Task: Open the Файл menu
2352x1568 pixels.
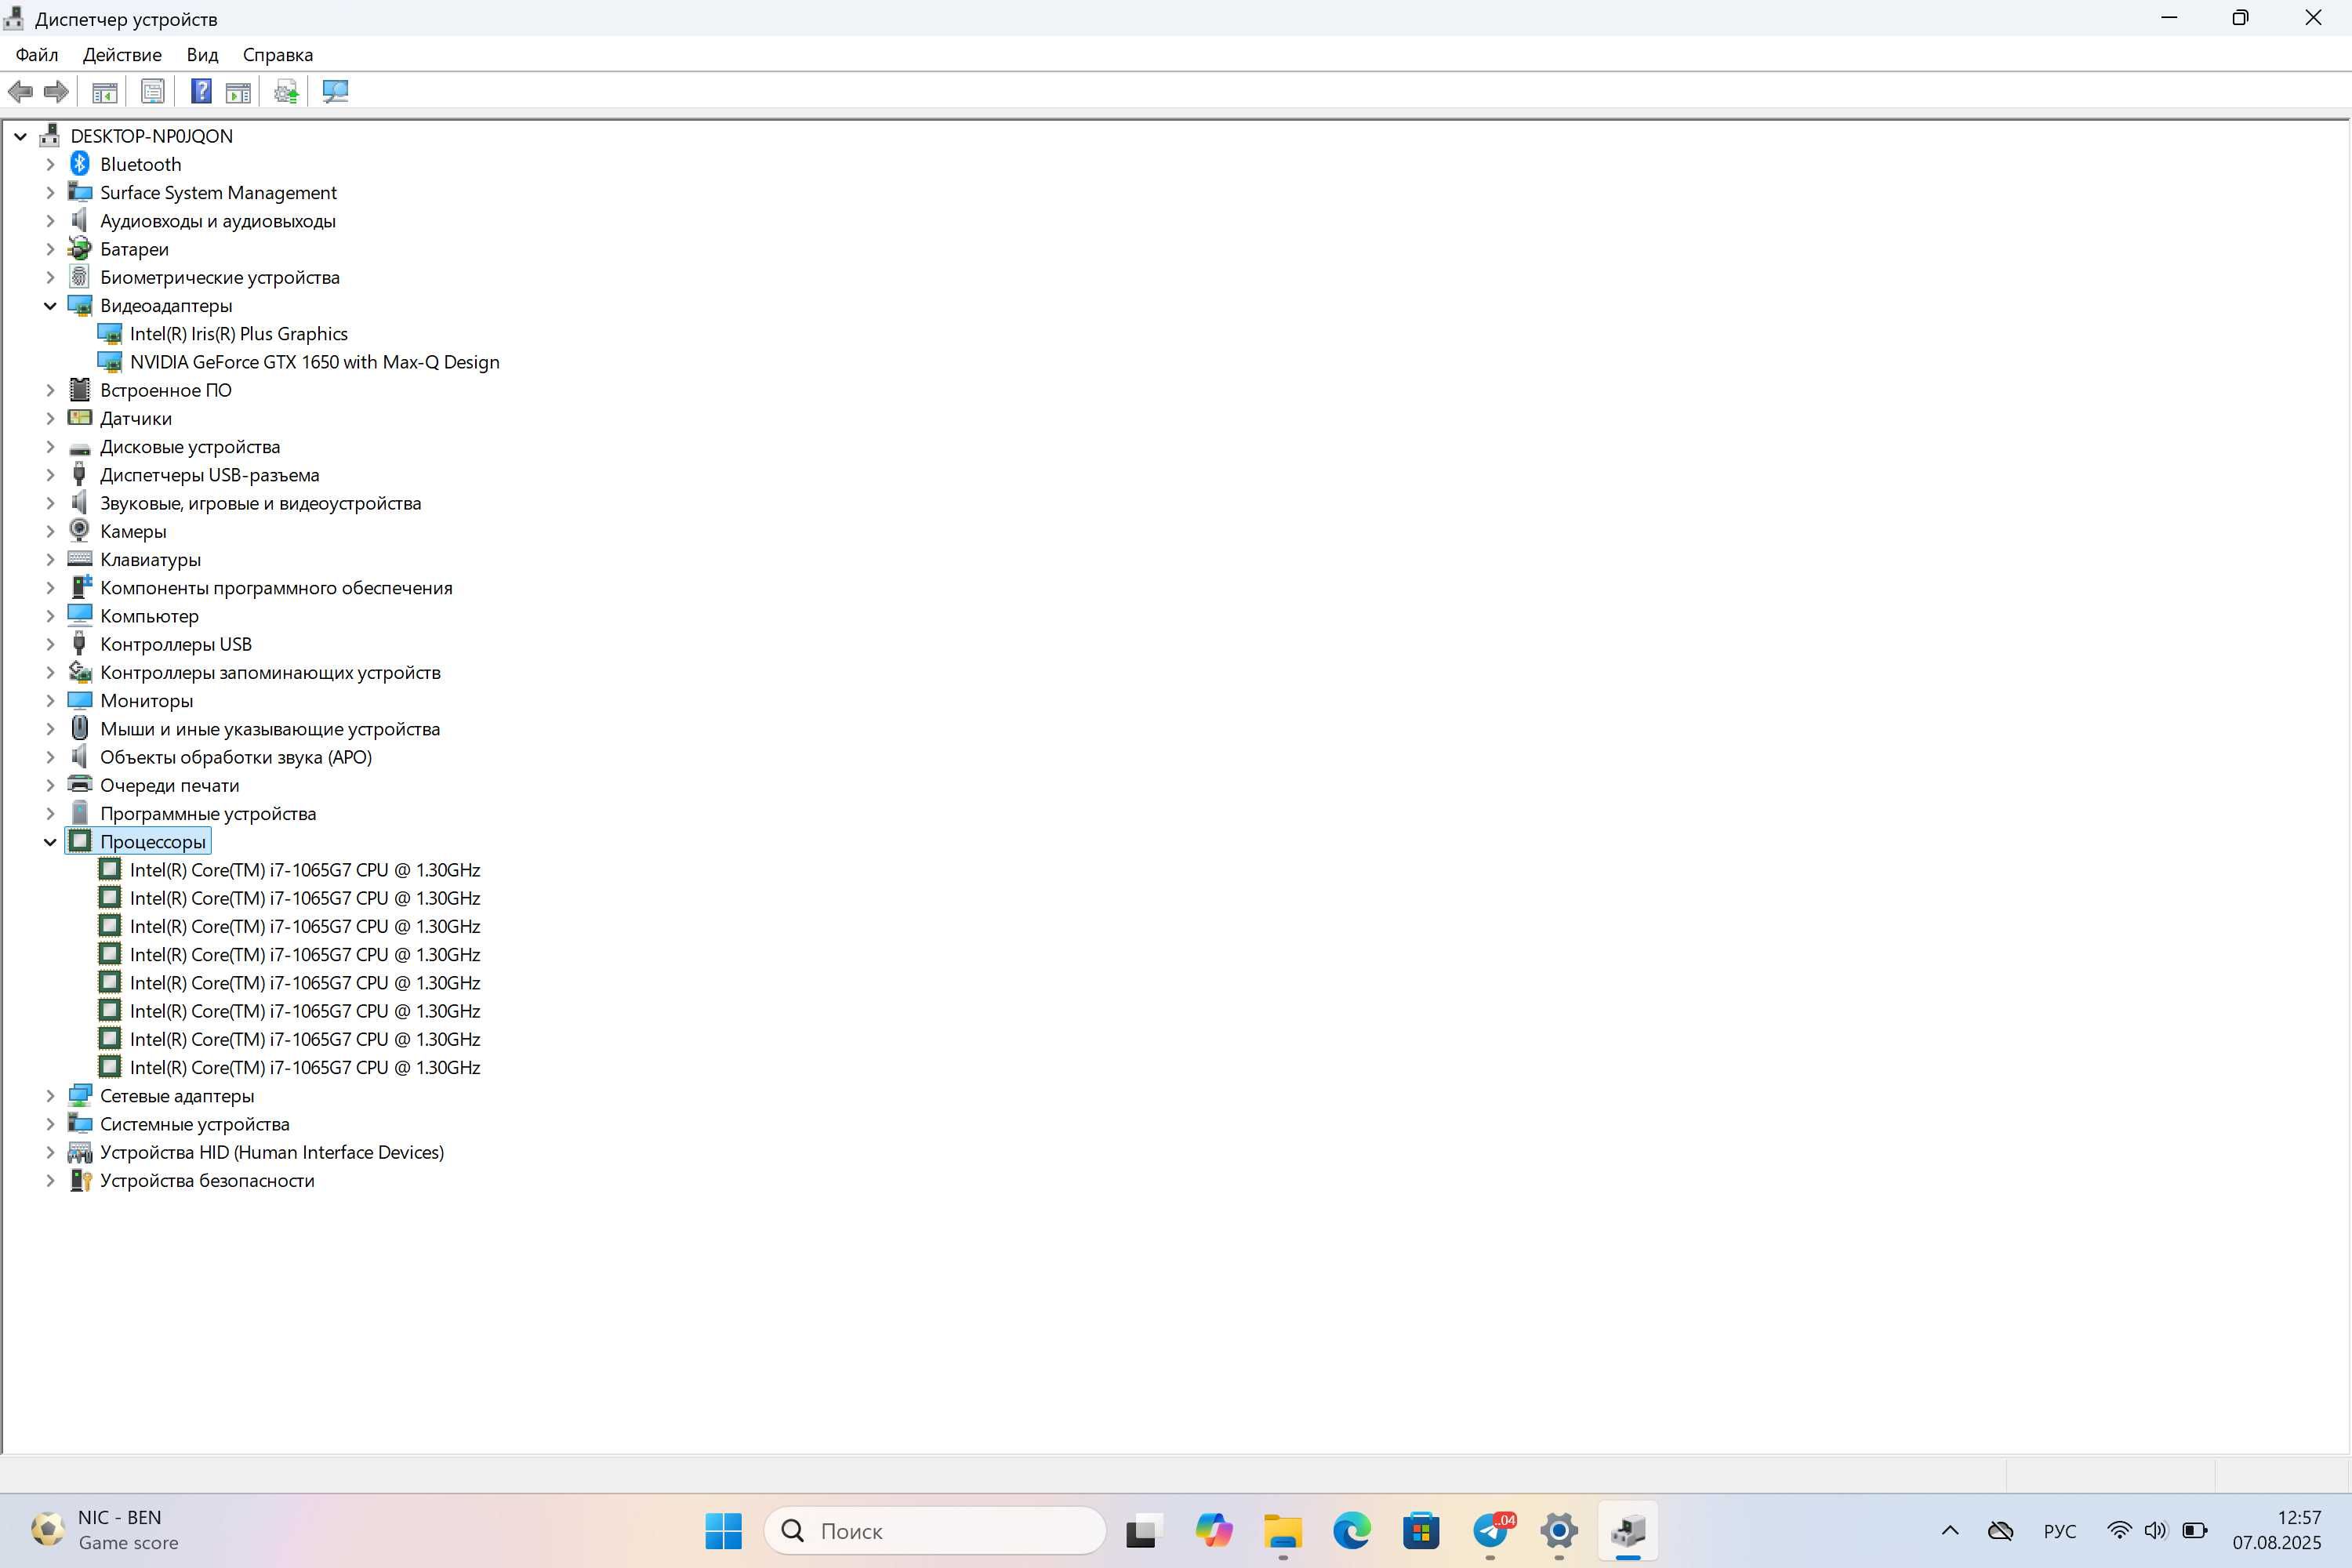Action: pyautogui.click(x=37, y=54)
